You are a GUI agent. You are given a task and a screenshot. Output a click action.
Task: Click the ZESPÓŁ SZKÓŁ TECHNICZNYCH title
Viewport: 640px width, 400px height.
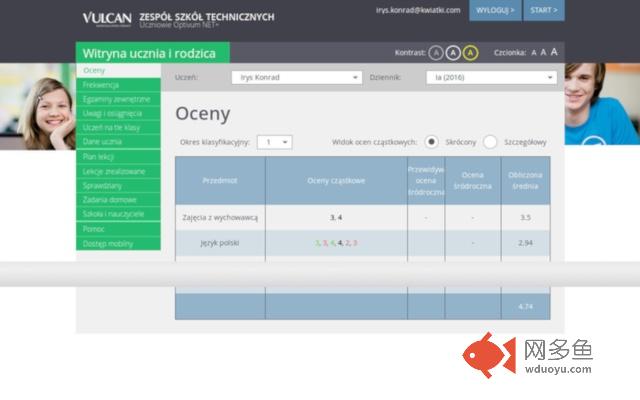click(x=207, y=17)
